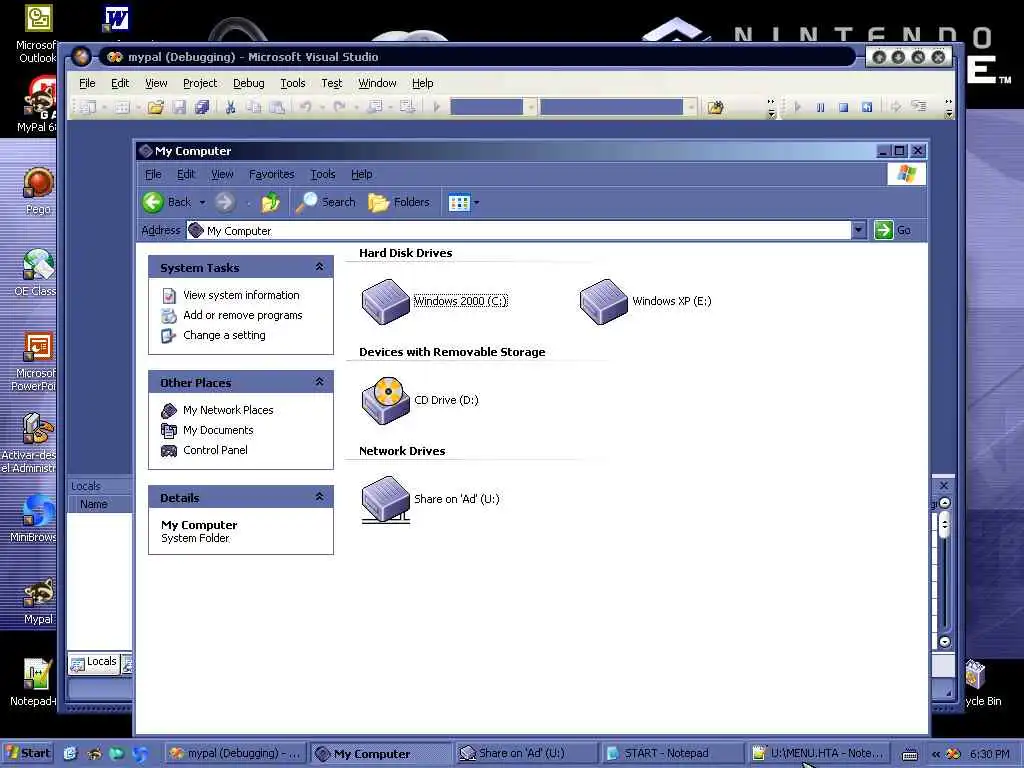Collapse the System Tasks panel

coord(319,266)
